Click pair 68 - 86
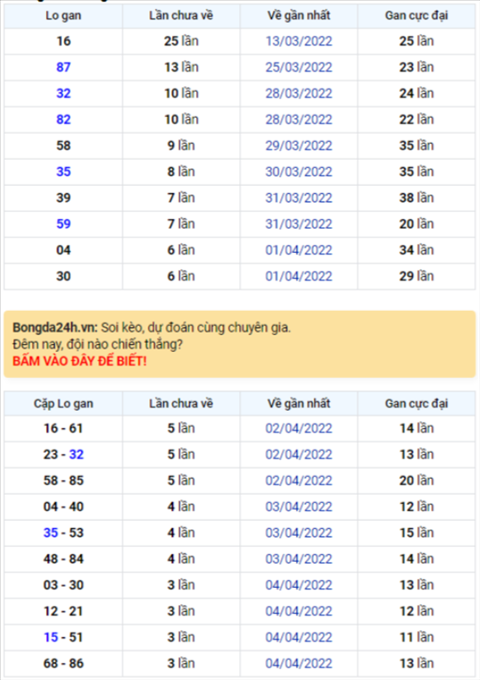 (63, 664)
